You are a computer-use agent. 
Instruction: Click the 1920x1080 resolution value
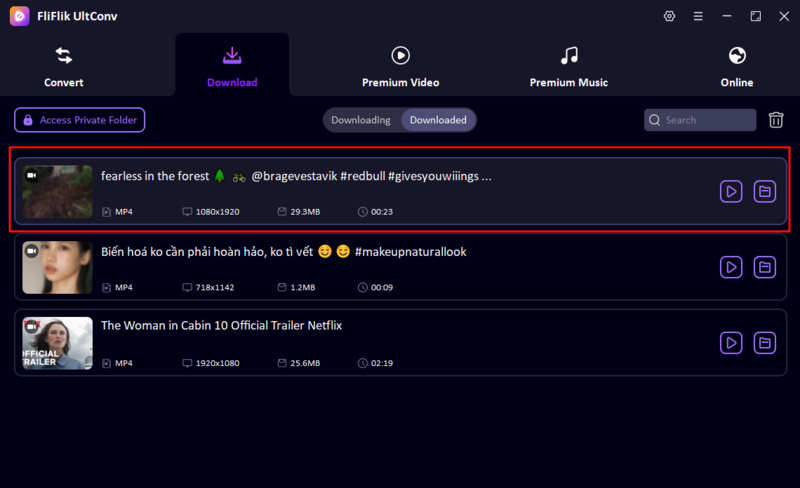217,363
